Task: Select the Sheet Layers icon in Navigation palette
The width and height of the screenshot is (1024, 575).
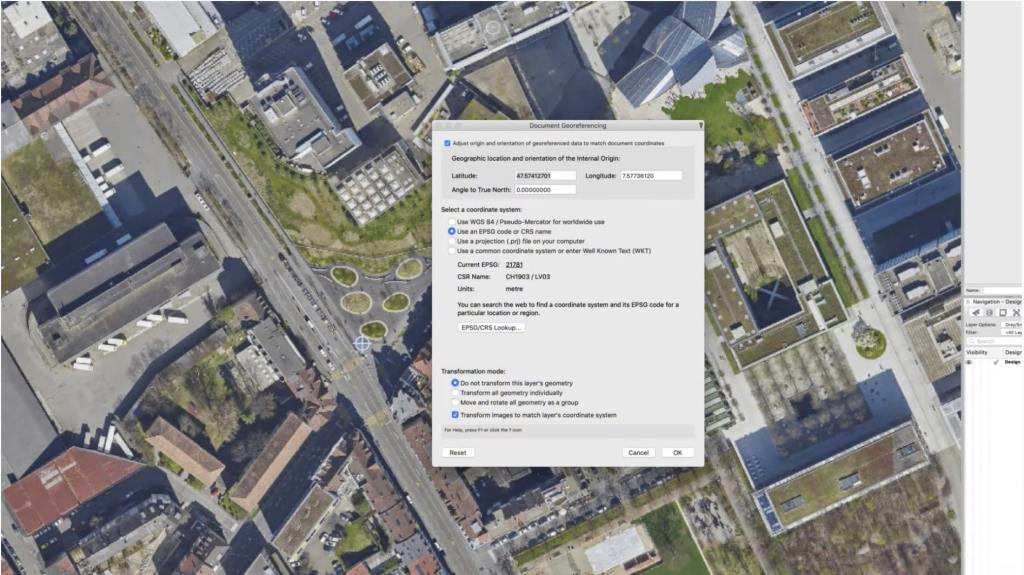Action: pos(1002,313)
